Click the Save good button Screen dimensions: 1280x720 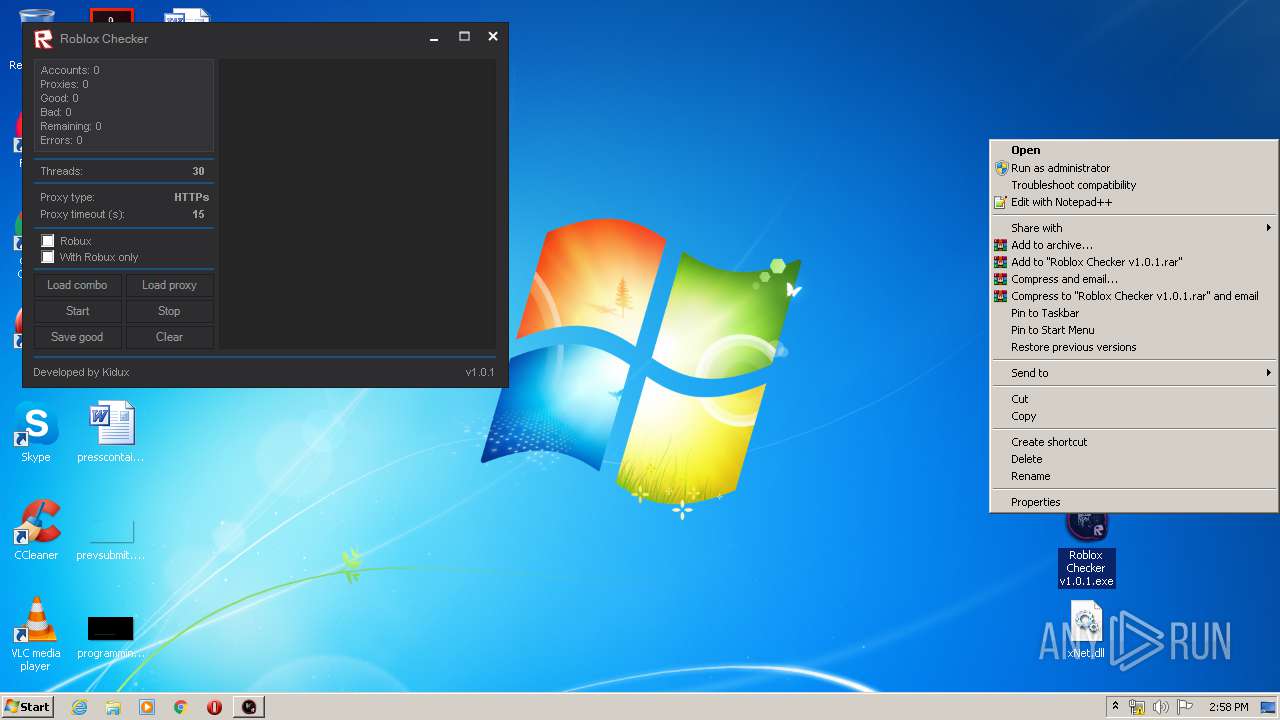pyautogui.click(x=77, y=337)
